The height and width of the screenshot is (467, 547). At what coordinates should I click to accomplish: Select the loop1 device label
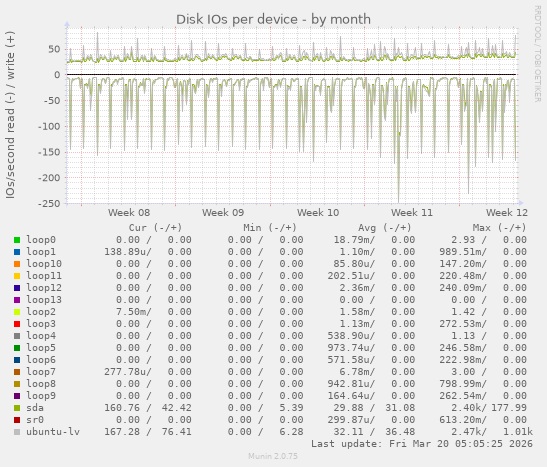click(41, 252)
